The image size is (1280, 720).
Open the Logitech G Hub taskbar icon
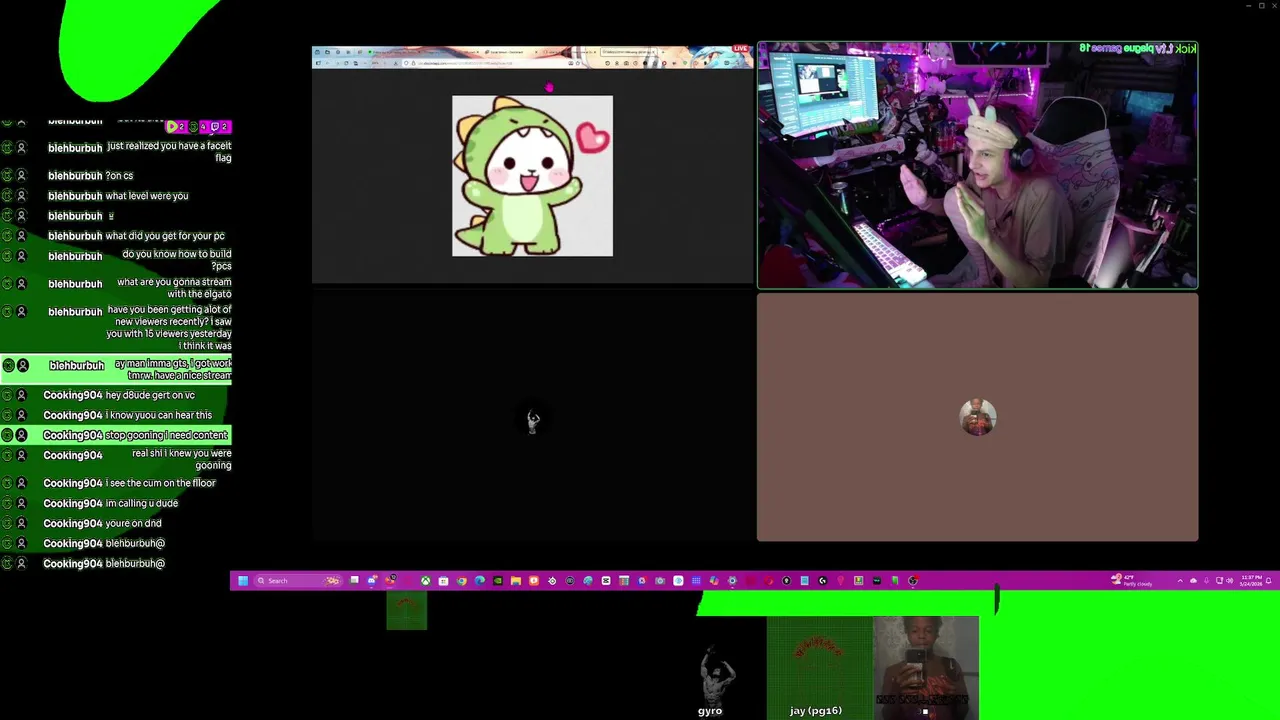[x=823, y=580]
